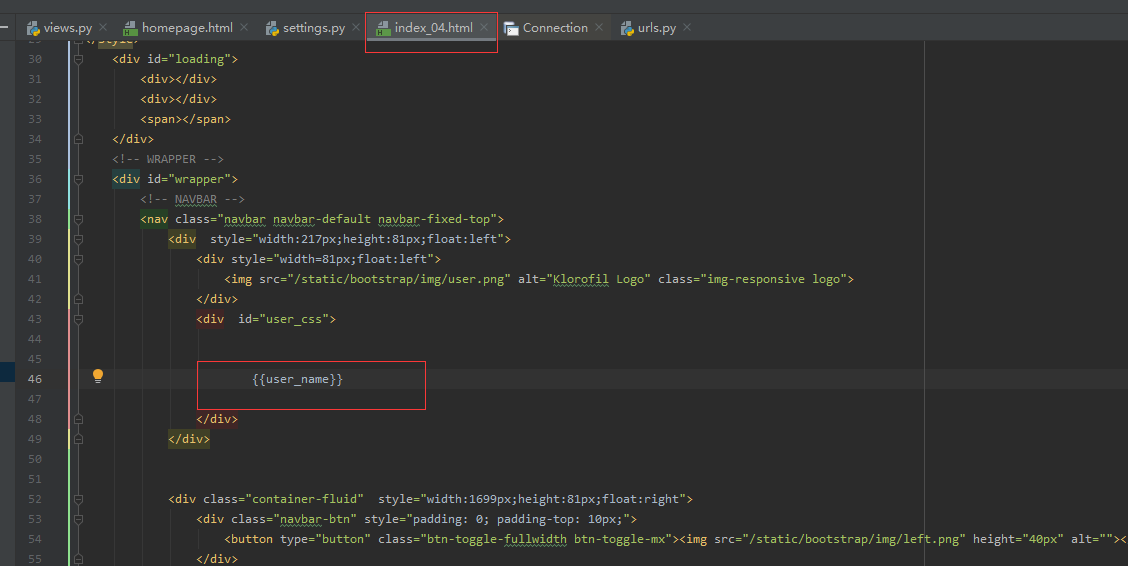1128x566 pixels.
Task: Click the navbar-fixed-top class name
Action: [434, 219]
